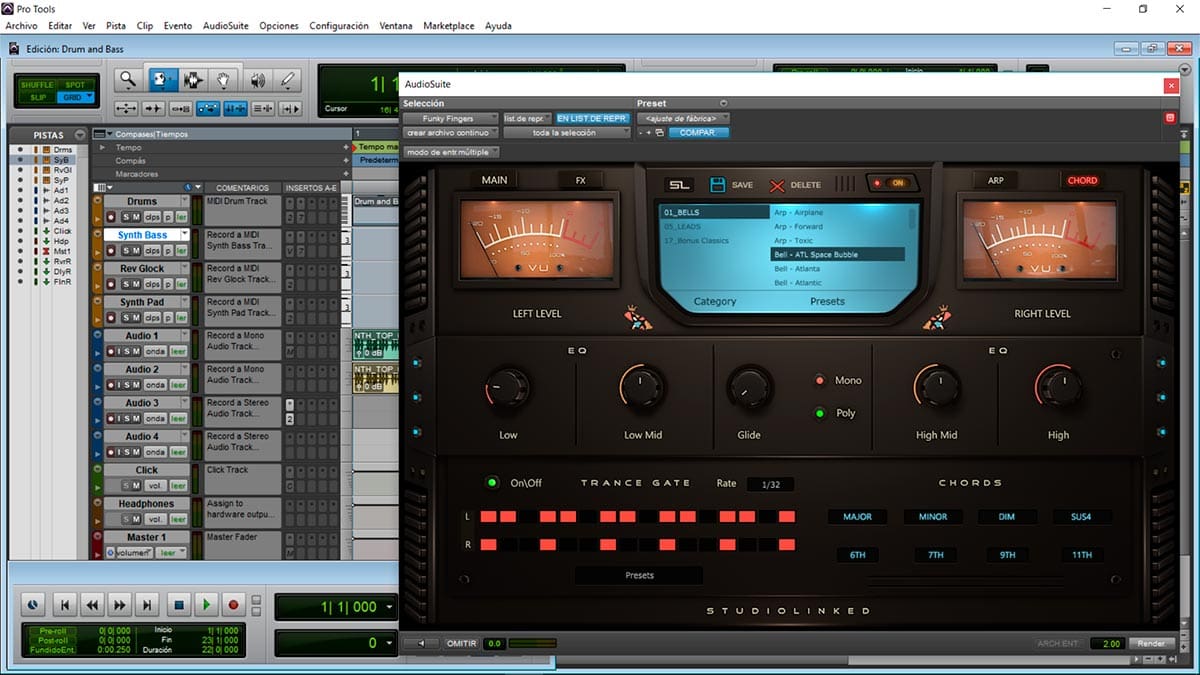Adjust the Low EQ knob
Viewport: 1200px width, 675px height.
coord(509,386)
